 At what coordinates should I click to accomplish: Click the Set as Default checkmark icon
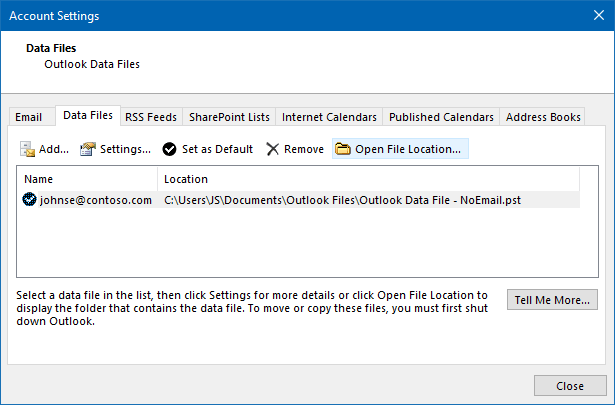[169, 149]
